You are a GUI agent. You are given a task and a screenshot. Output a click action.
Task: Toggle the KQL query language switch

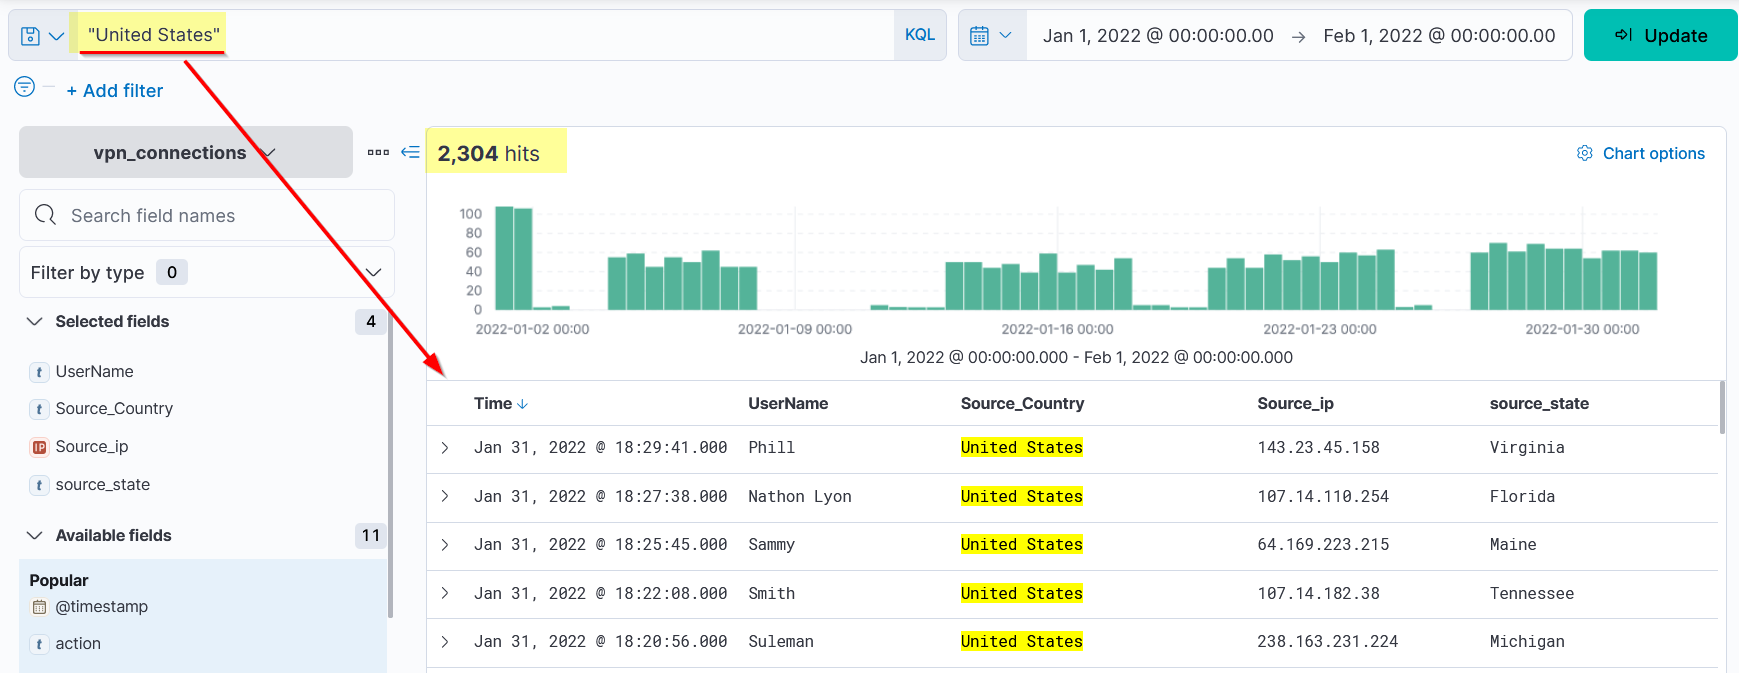919,35
